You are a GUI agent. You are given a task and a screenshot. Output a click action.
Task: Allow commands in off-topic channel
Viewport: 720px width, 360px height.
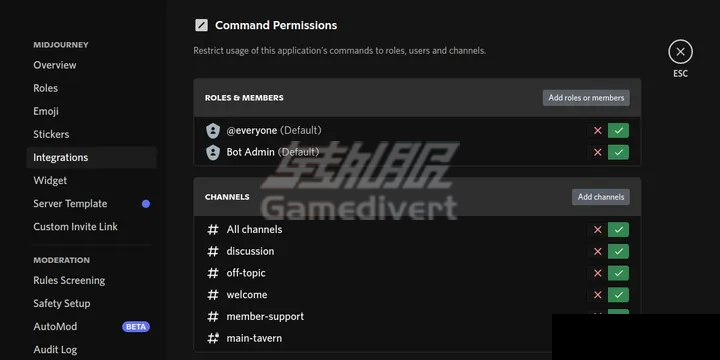[x=618, y=273]
